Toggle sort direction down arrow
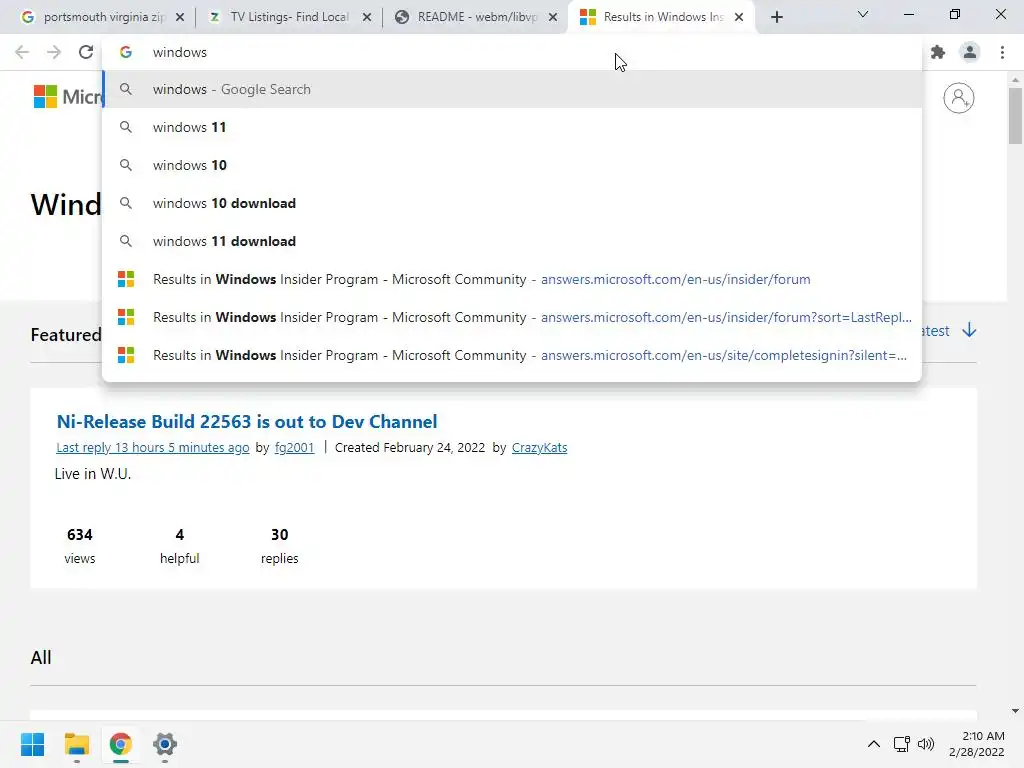Image resolution: width=1024 pixels, height=768 pixels. 969,330
